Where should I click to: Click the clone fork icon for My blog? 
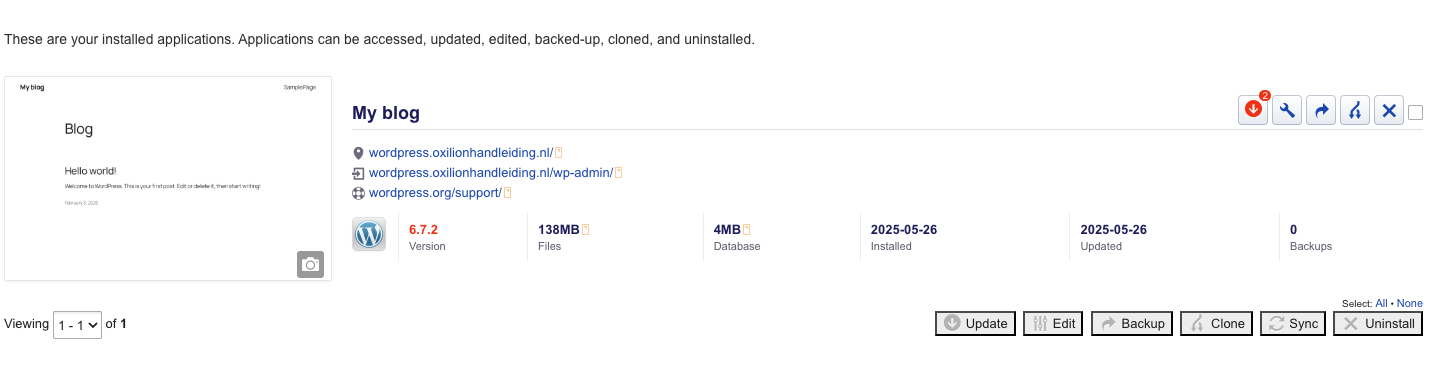coord(1355,111)
